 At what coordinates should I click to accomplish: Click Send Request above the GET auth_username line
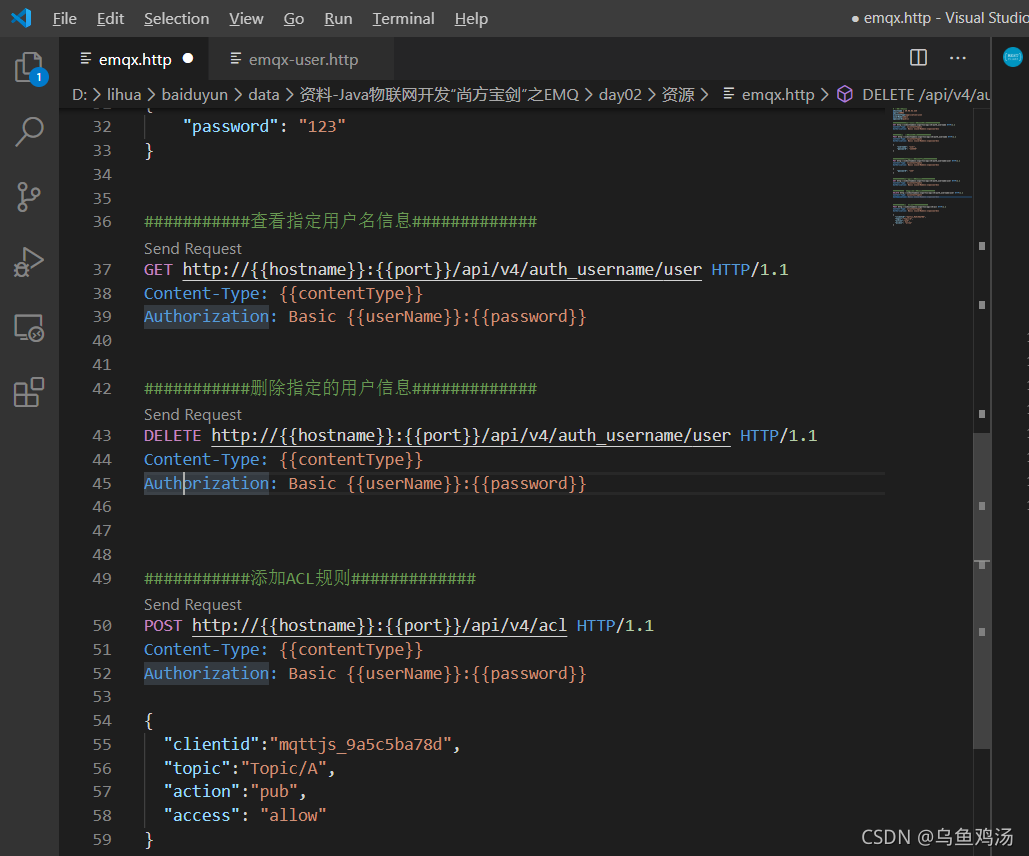tap(192, 248)
